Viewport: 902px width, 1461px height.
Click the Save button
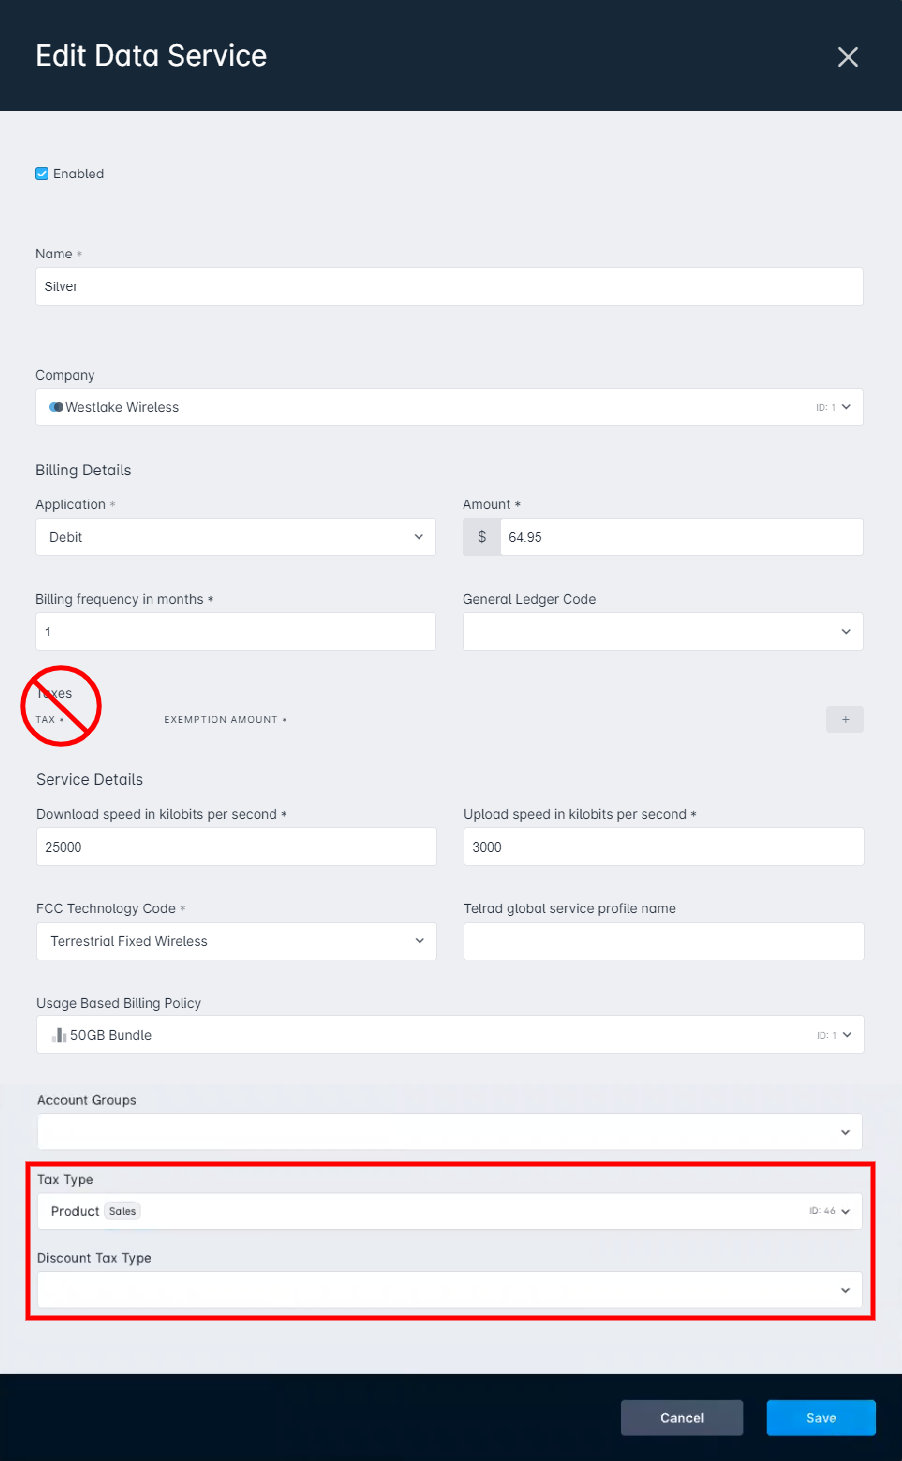(x=821, y=1418)
